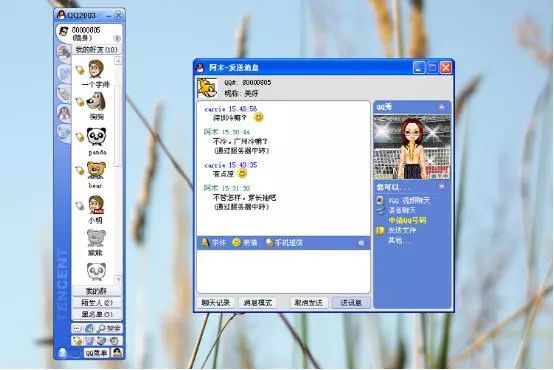Expand the 陌生人 strangers group

[97, 303]
